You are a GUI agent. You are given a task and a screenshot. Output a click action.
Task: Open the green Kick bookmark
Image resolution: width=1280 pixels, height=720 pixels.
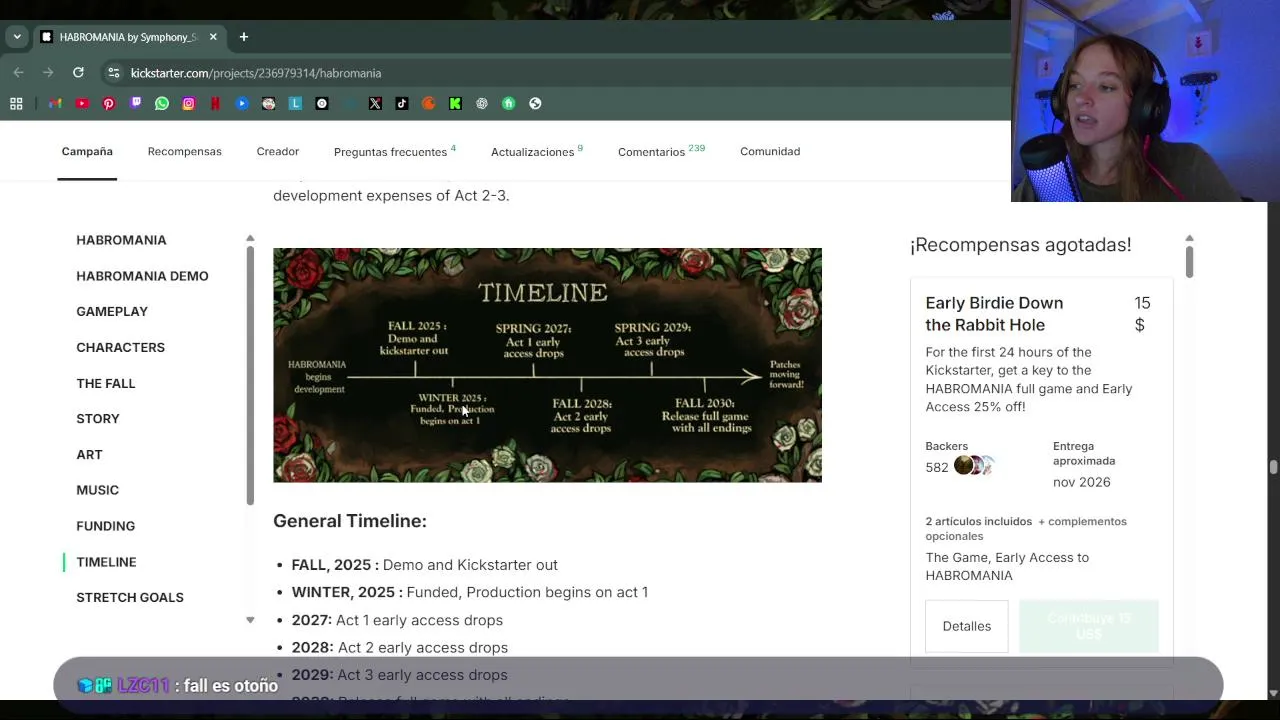click(455, 103)
